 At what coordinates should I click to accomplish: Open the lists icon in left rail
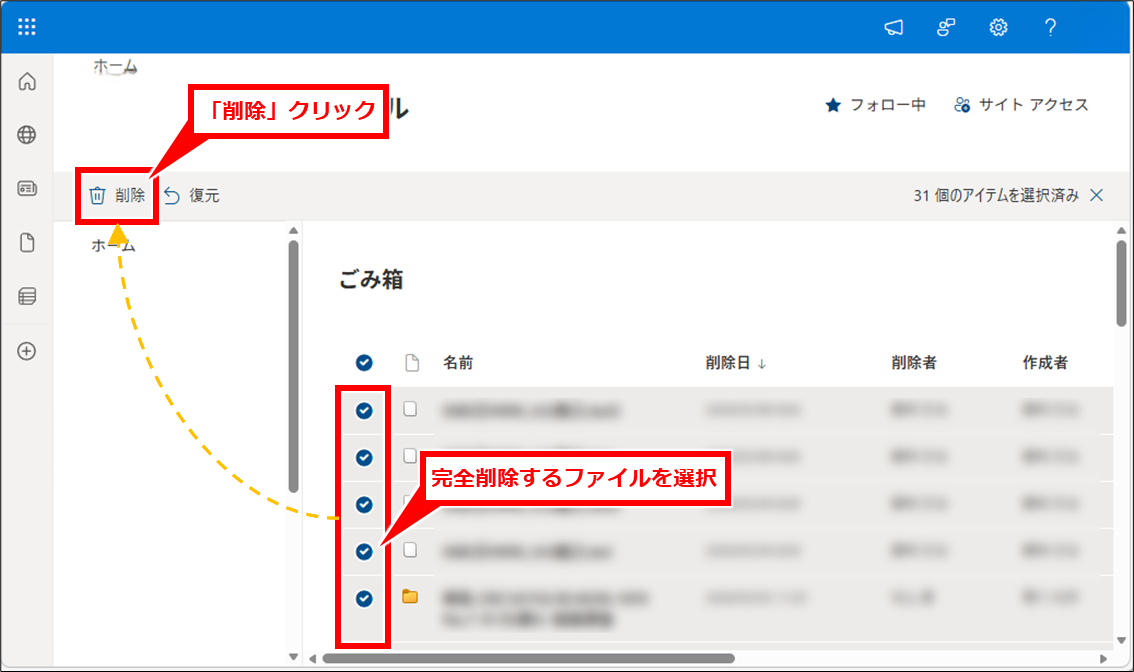click(27, 297)
